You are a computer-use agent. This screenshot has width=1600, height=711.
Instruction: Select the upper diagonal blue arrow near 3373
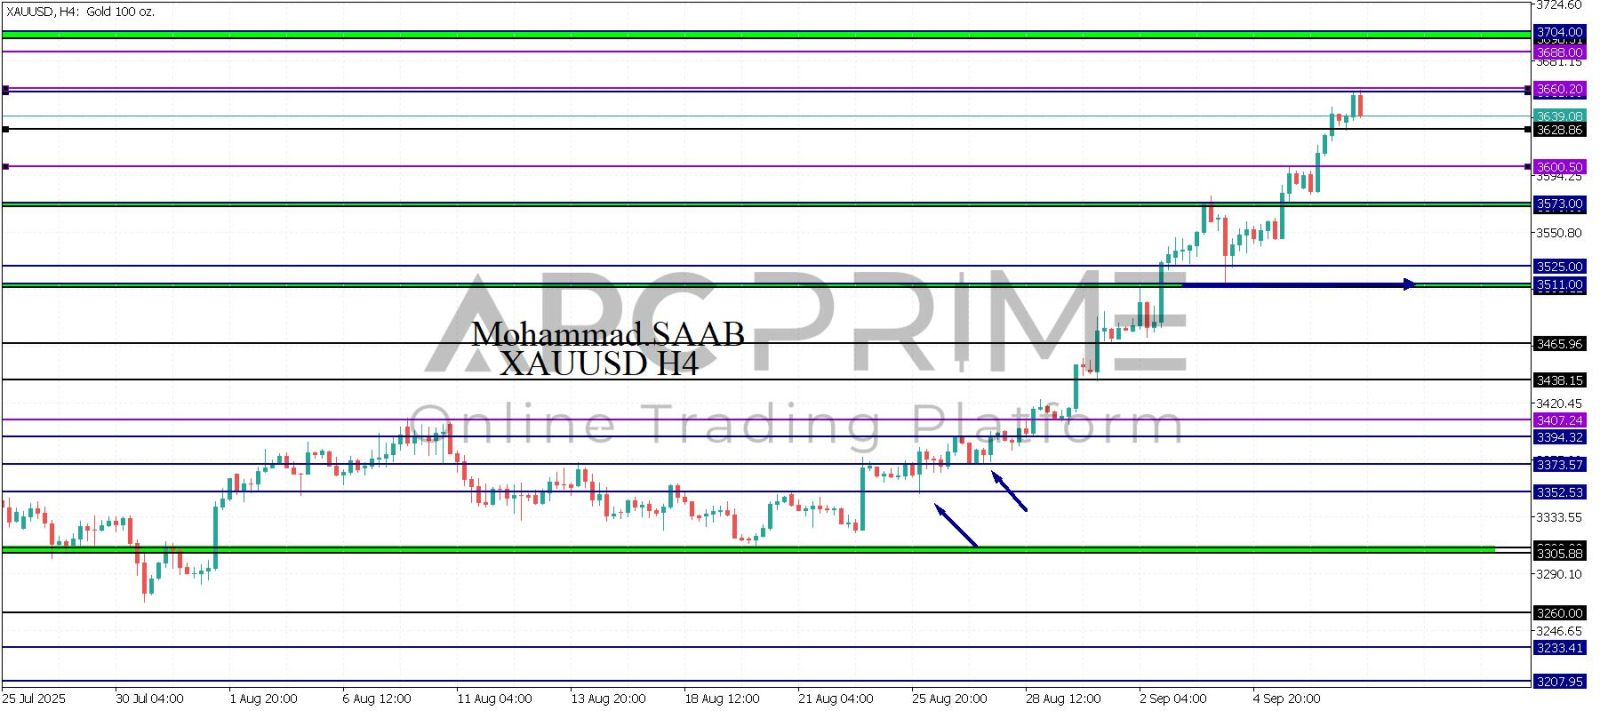pos(1009,491)
